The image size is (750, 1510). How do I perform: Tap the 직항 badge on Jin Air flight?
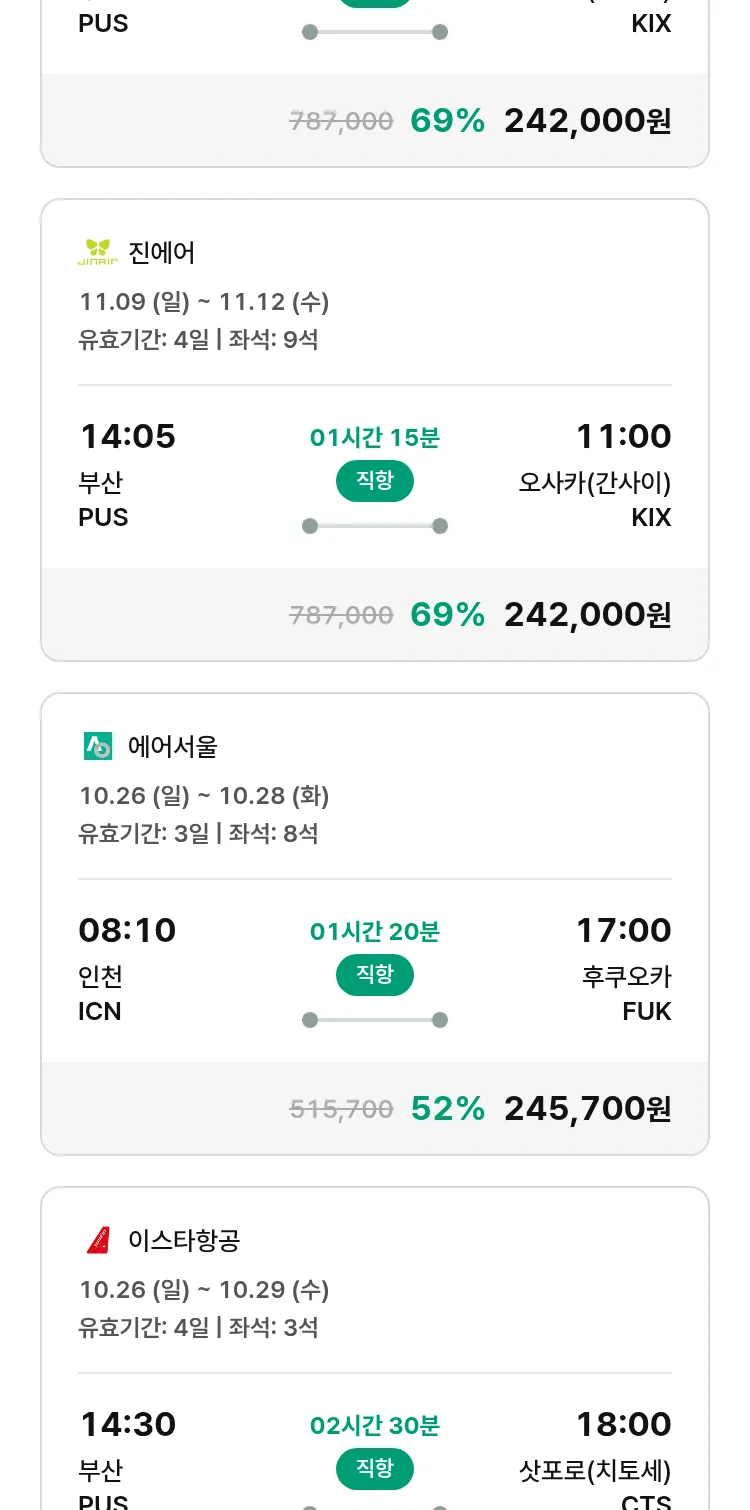(x=375, y=481)
